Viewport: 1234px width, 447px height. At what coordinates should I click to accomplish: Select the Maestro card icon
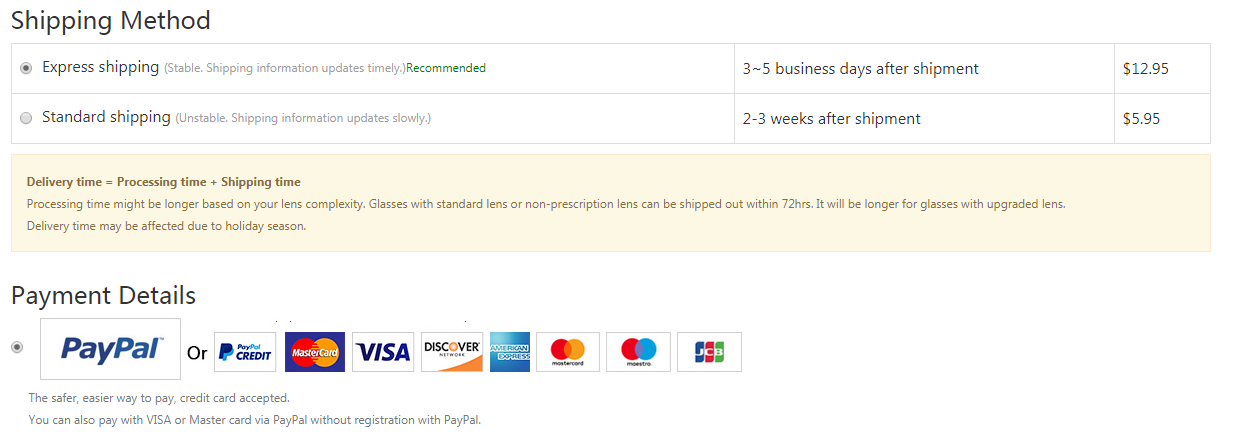tap(638, 352)
